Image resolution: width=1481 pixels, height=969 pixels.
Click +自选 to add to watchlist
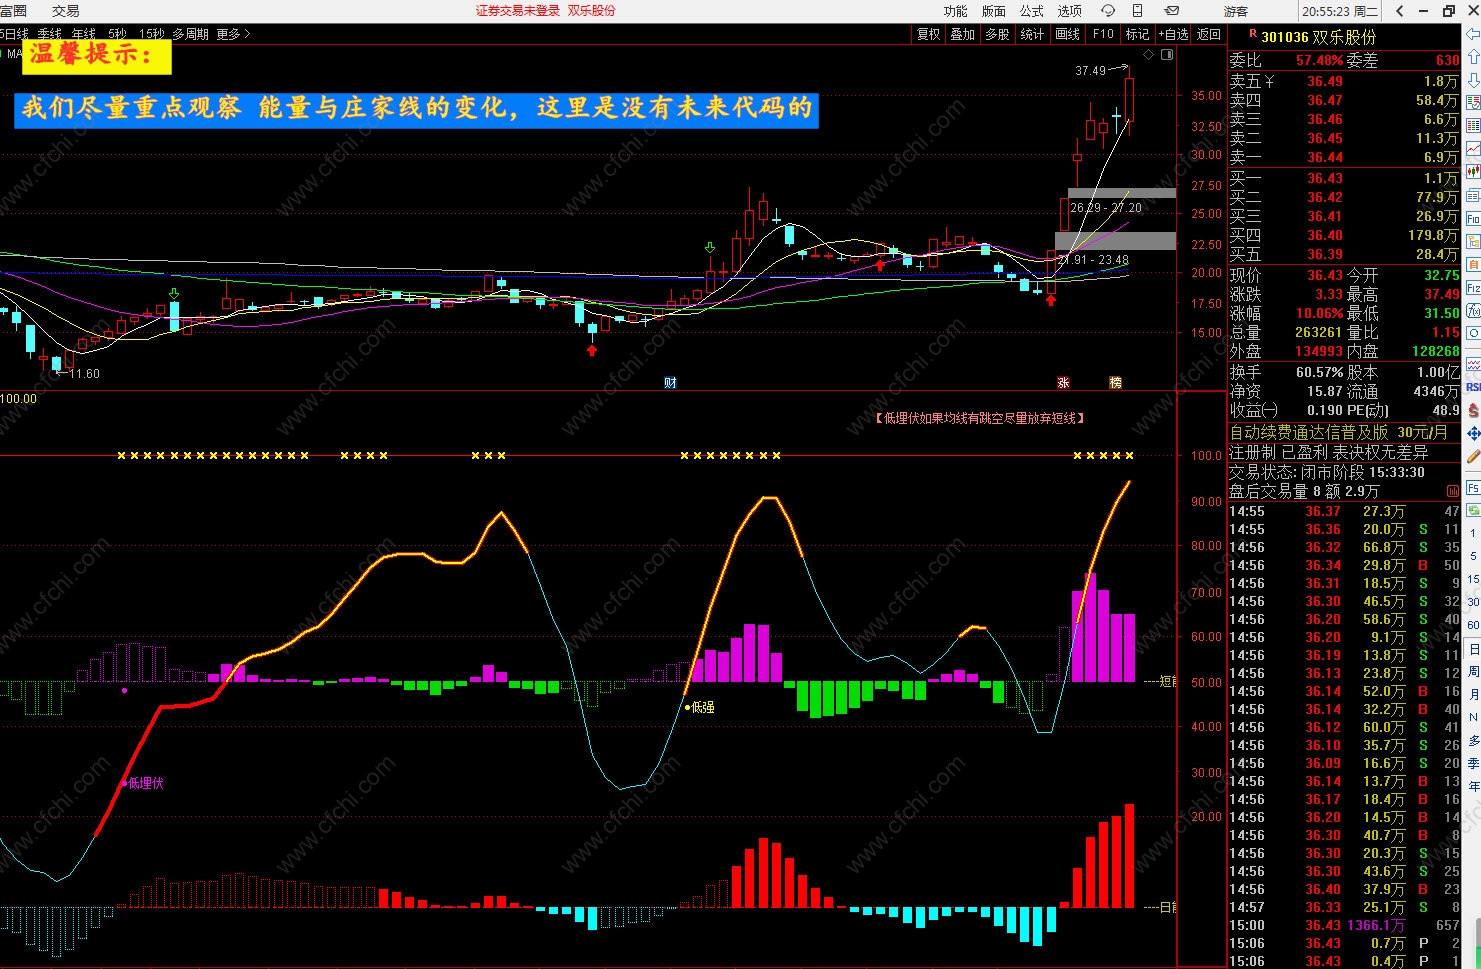tap(1174, 34)
